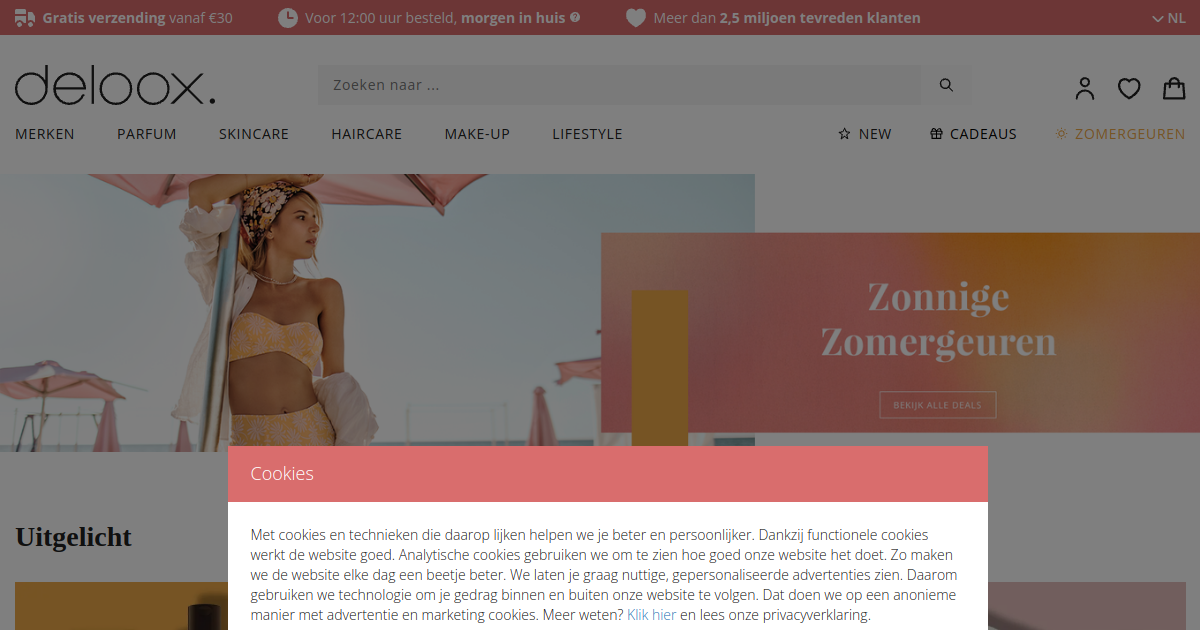This screenshot has width=1200, height=630.
Task: Open the MERKEN menu
Action: pos(45,134)
